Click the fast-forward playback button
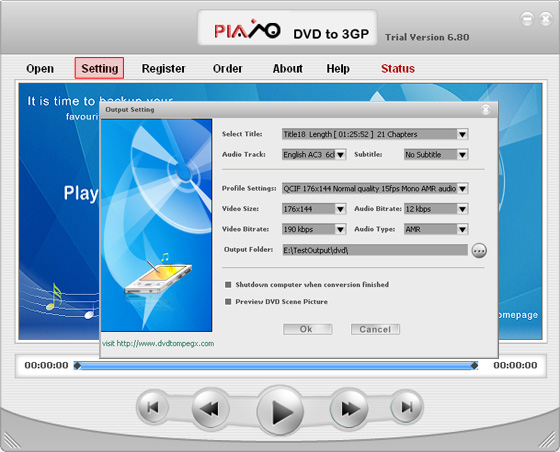This screenshot has width=560, height=452. point(349,408)
